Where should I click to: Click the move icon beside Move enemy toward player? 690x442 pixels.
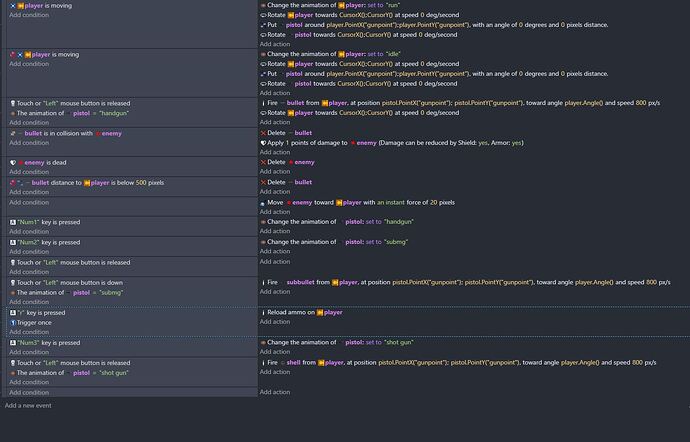tap(263, 202)
